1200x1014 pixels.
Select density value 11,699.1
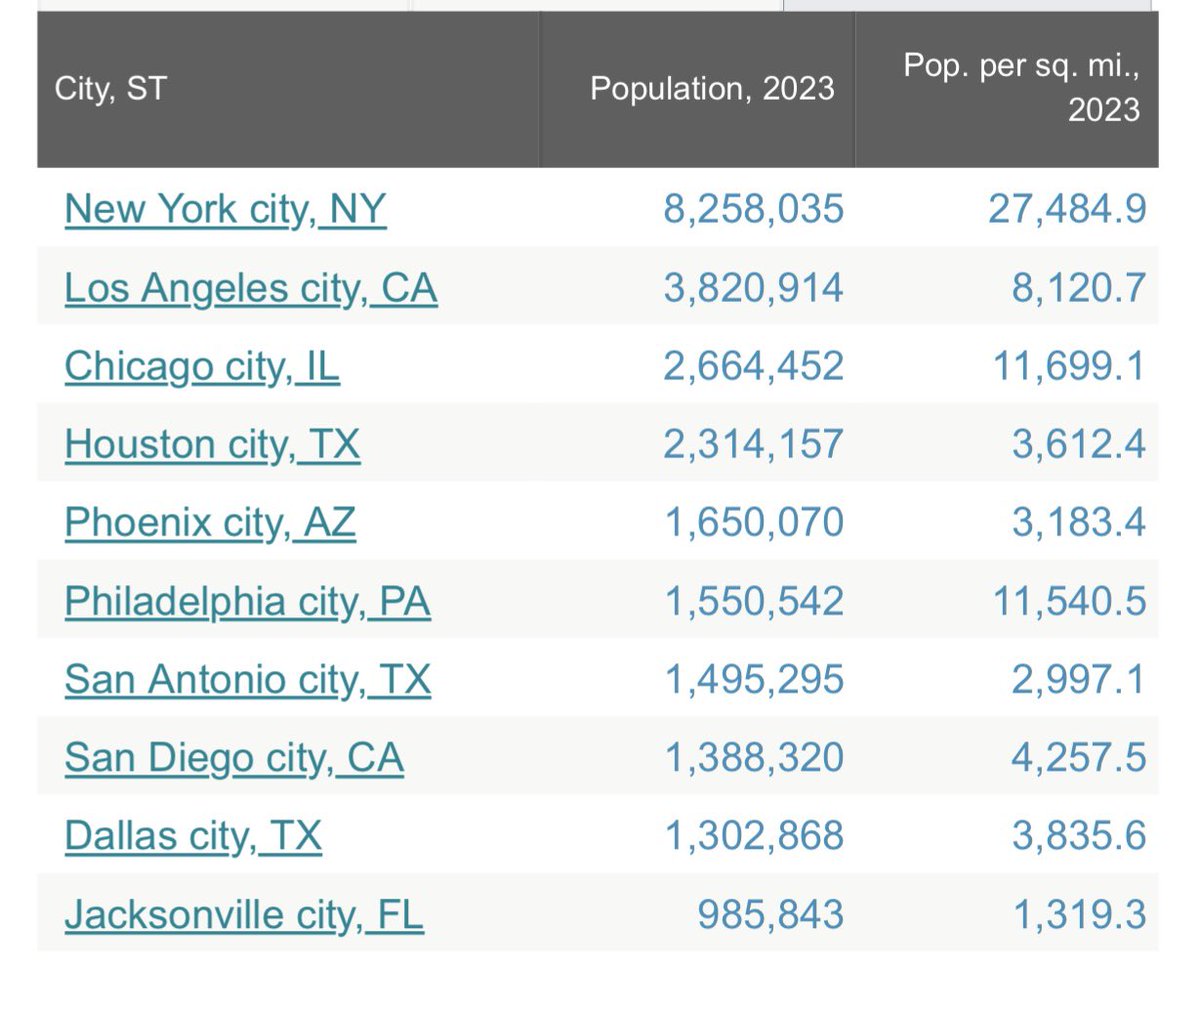[x=1069, y=366]
